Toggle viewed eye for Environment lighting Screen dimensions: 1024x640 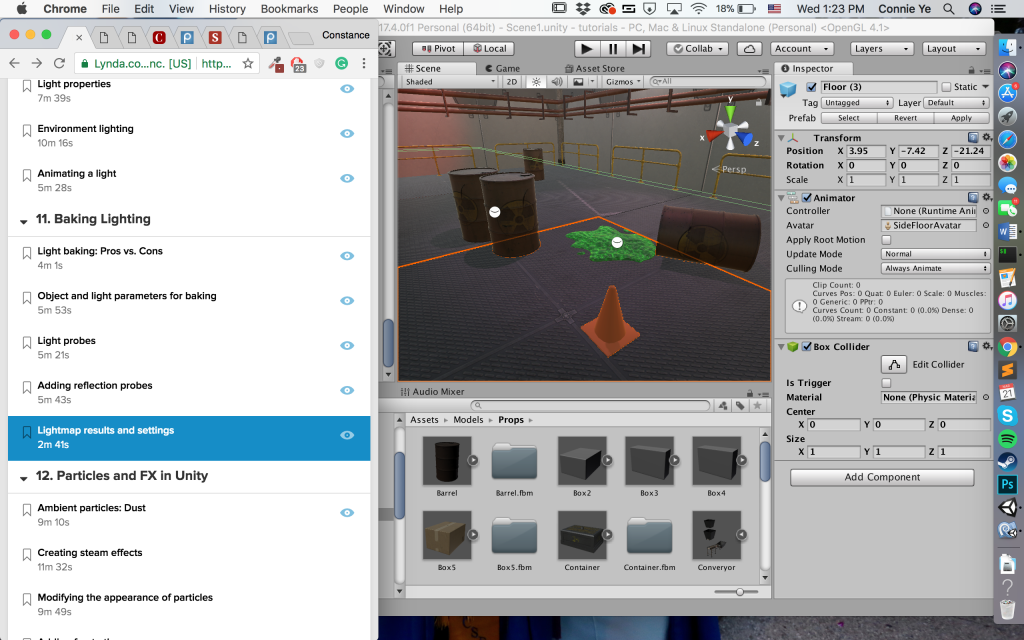click(347, 133)
